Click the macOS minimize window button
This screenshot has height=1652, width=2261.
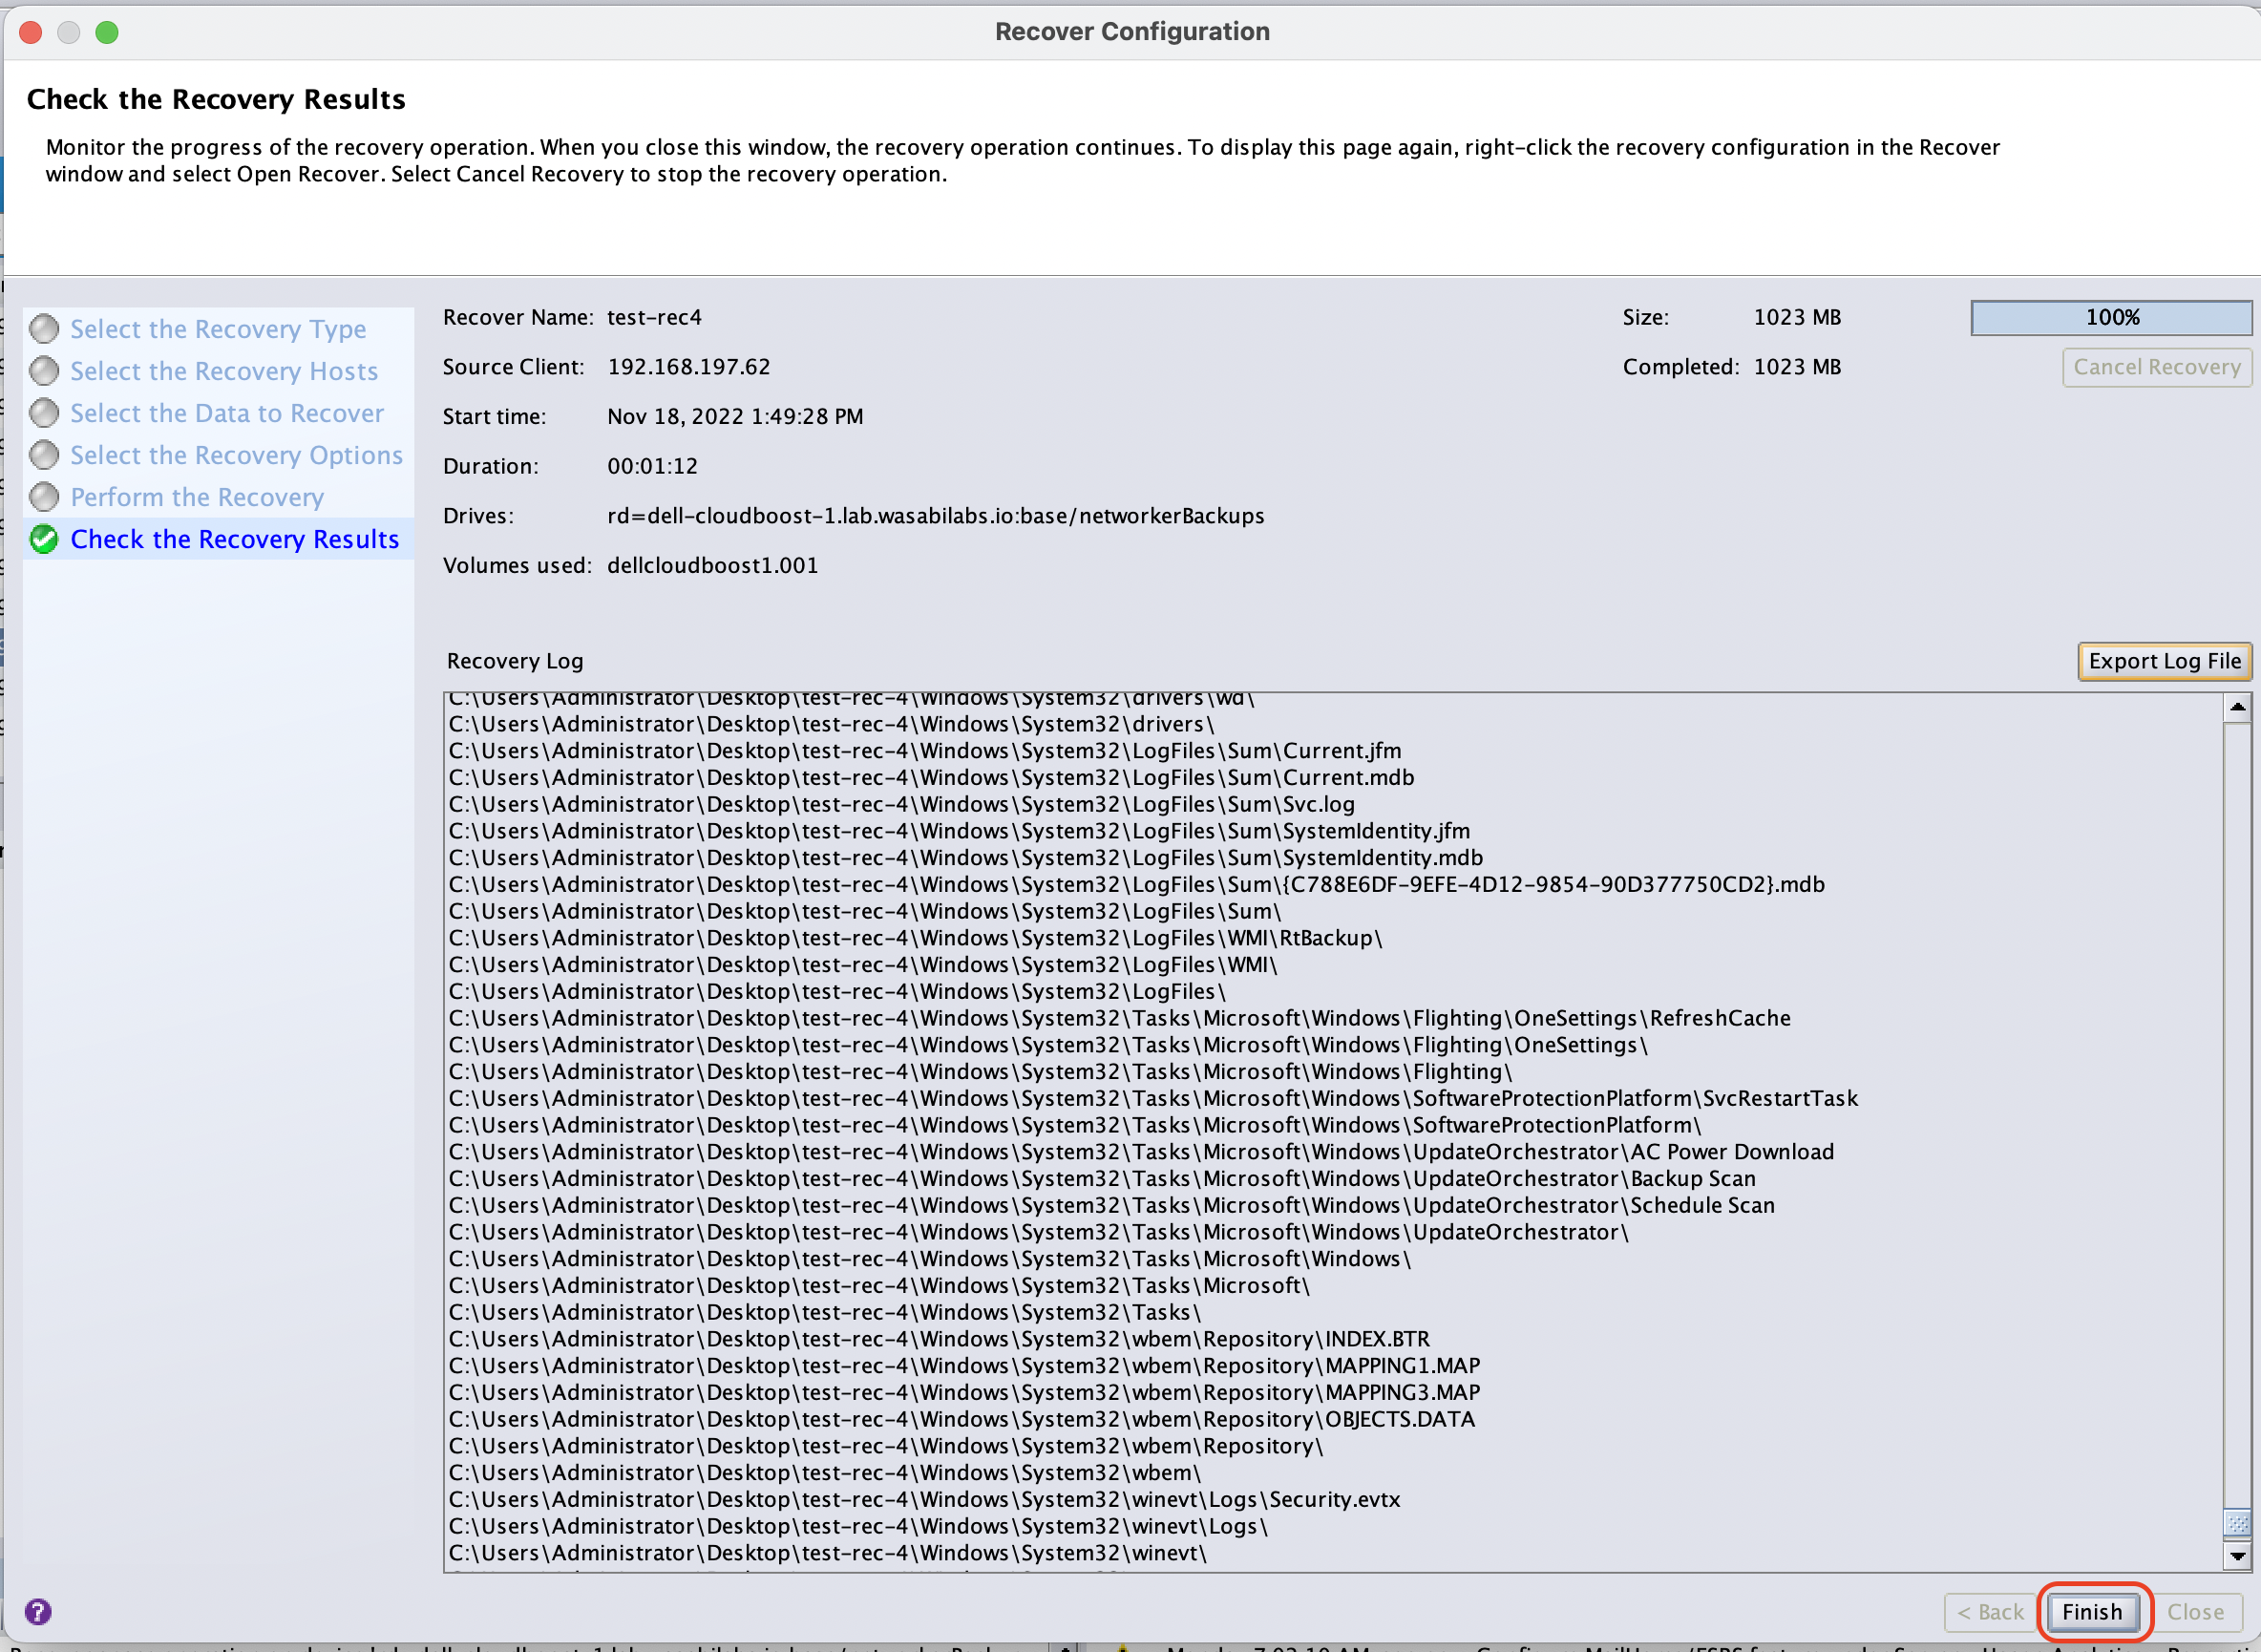click(x=69, y=33)
